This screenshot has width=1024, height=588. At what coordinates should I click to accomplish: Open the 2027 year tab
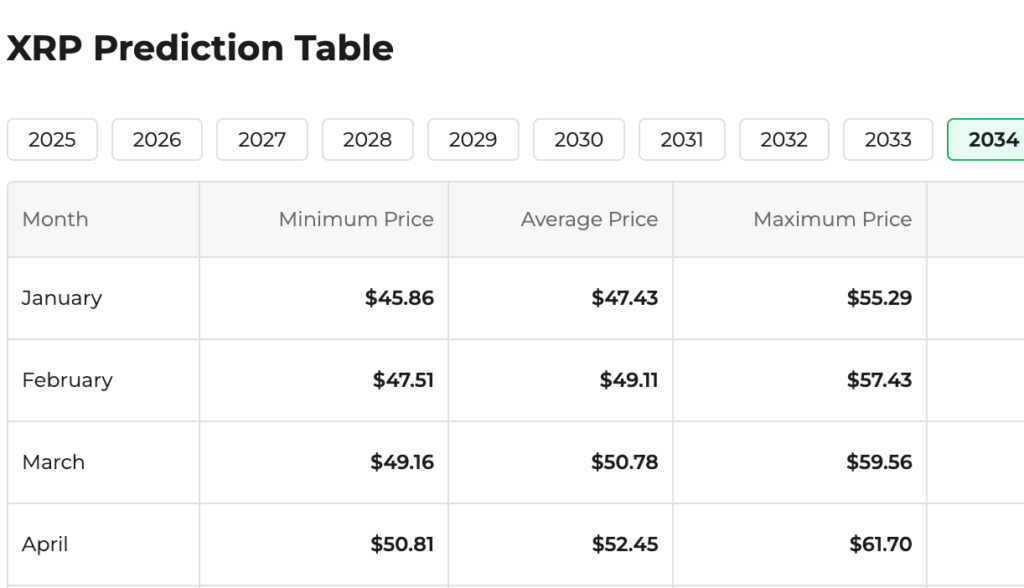point(262,140)
